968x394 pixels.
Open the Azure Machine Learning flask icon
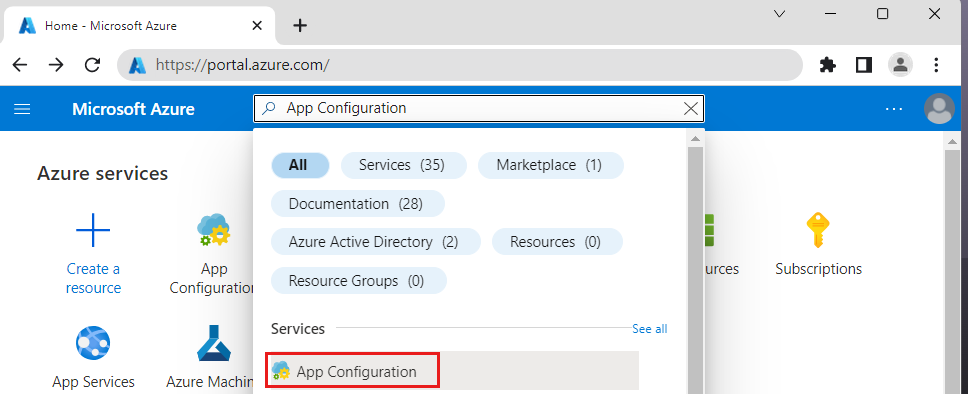click(214, 343)
